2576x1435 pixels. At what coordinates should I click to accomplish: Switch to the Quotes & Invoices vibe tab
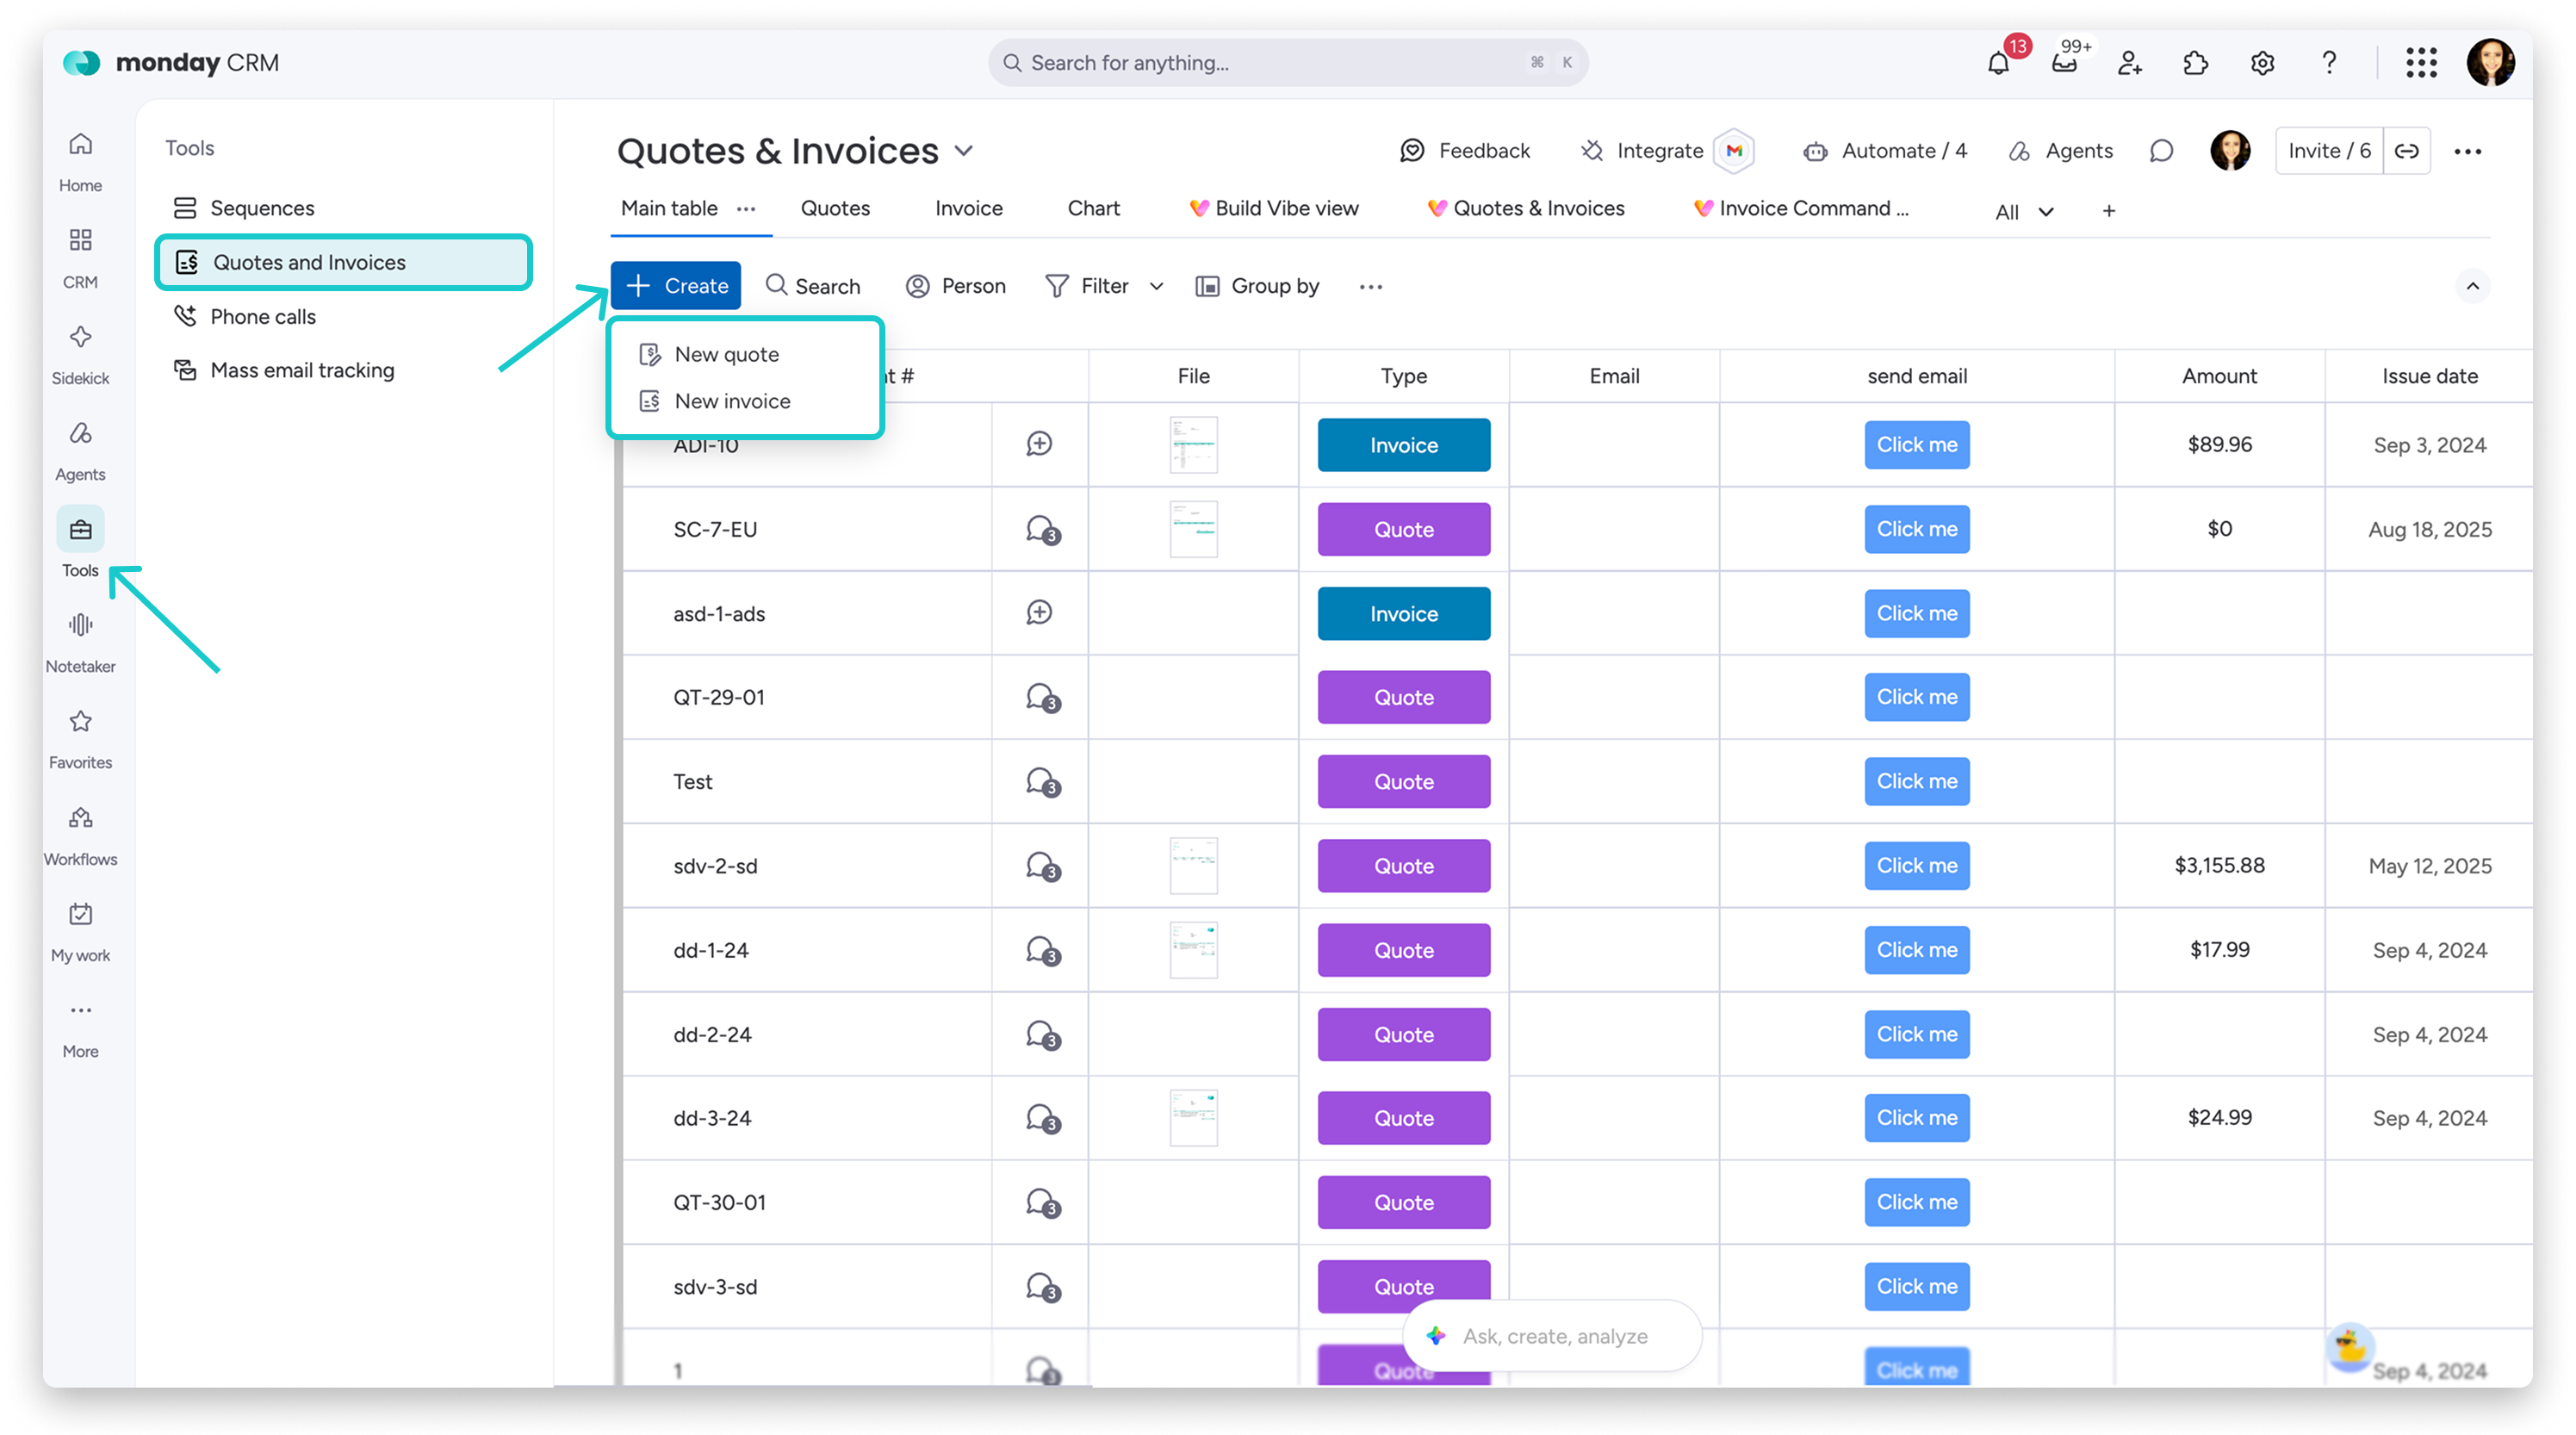pyautogui.click(x=1525, y=208)
